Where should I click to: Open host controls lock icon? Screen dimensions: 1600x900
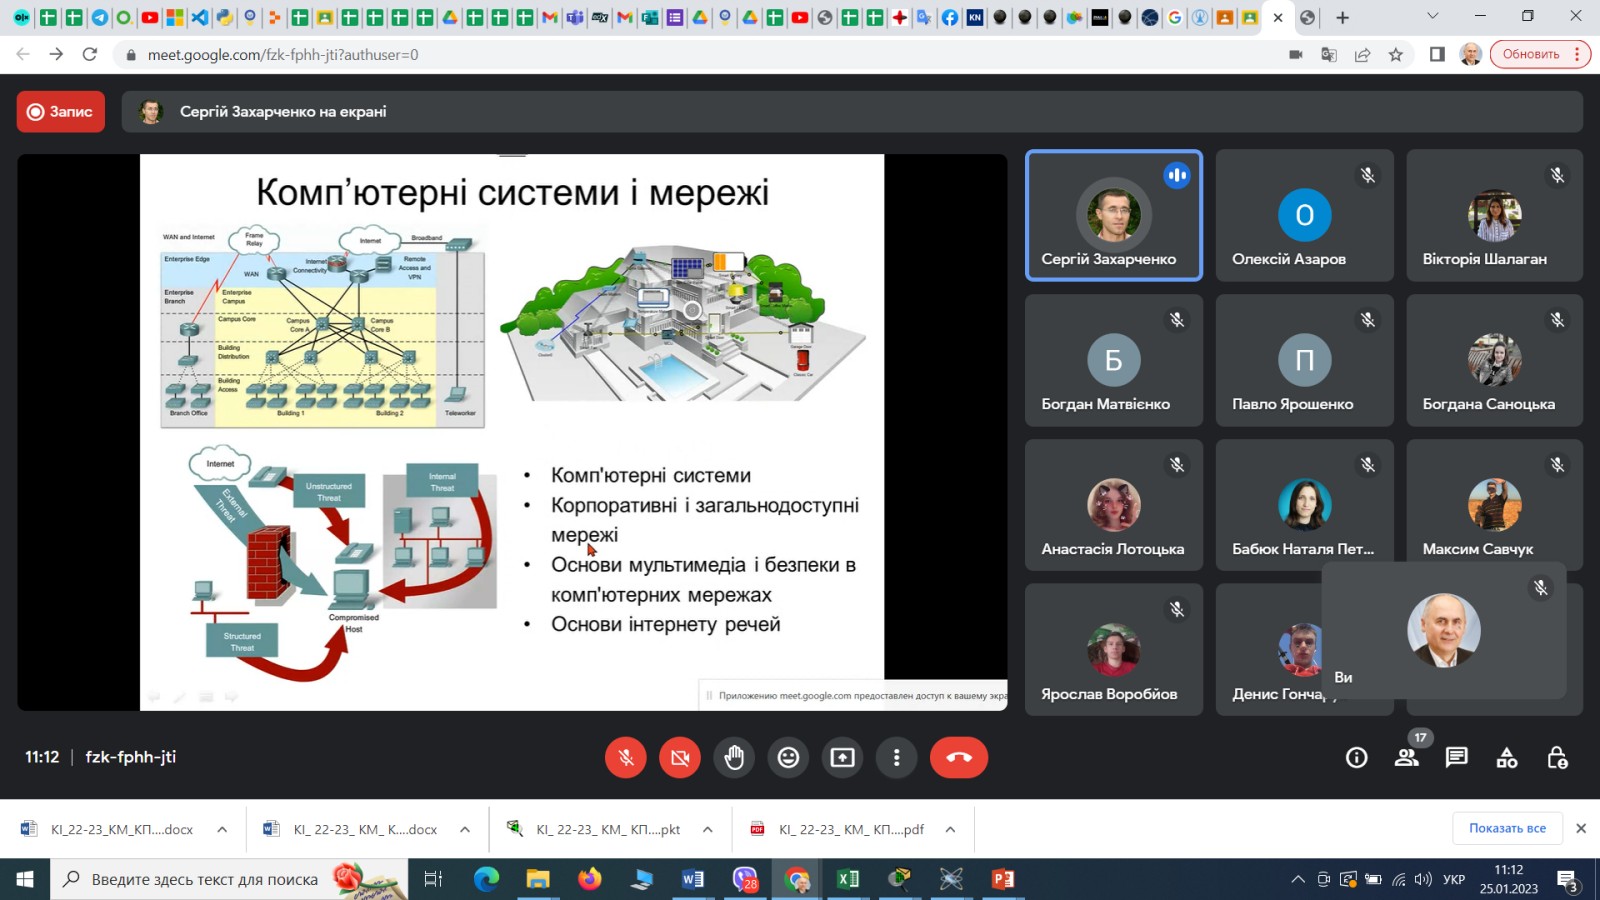[x=1556, y=758]
